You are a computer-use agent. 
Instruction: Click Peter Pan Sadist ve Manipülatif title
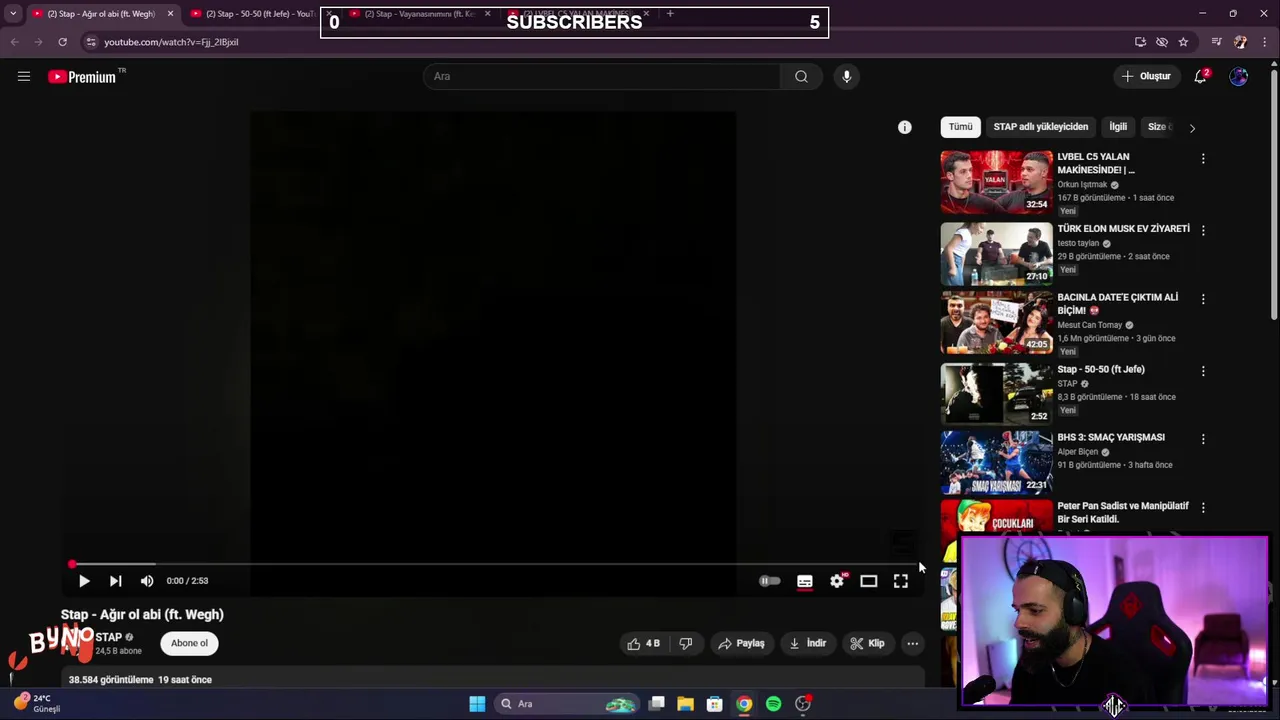pos(1123,513)
